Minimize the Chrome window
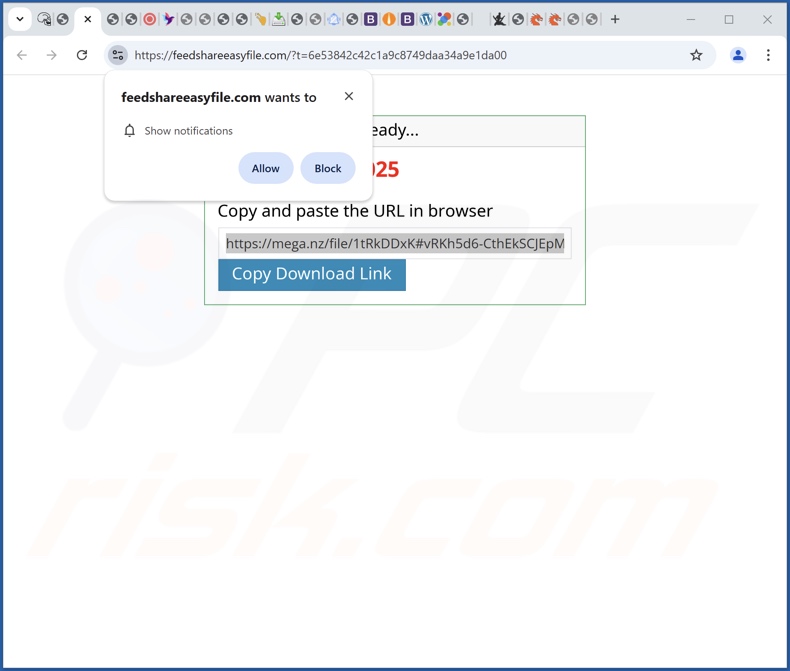The height and width of the screenshot is (671, 790). (x=691, y=19)
